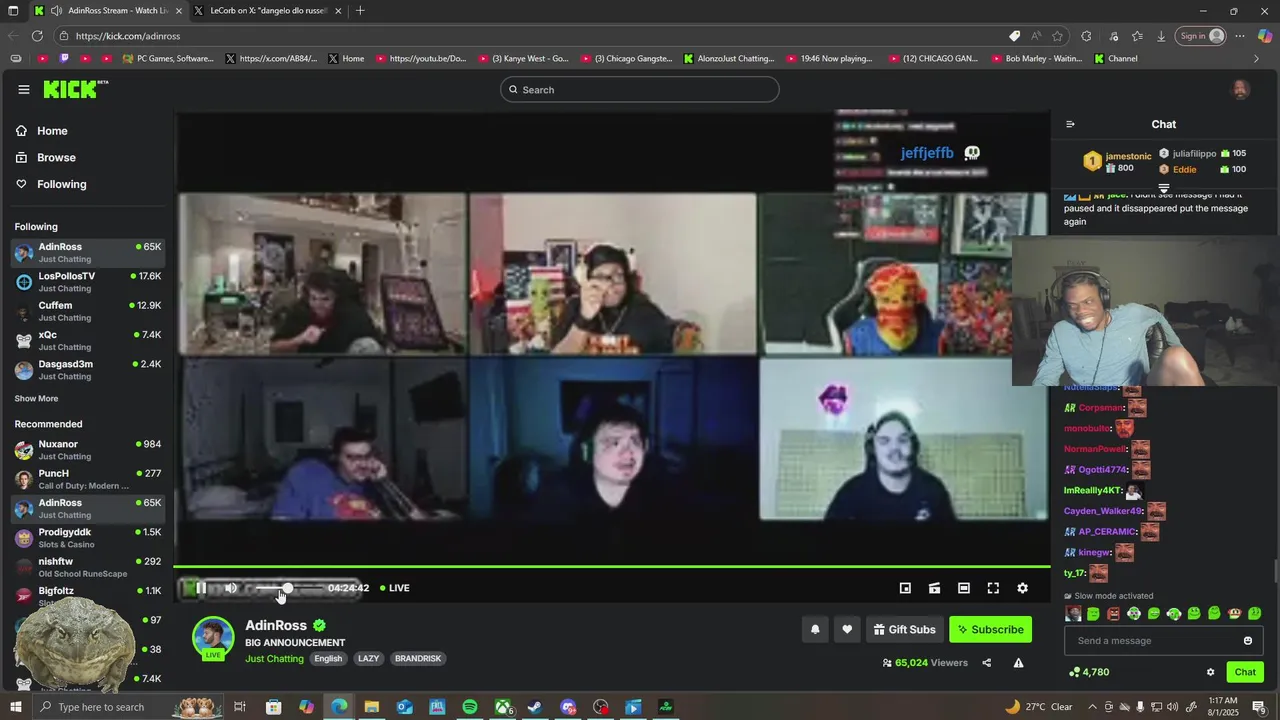This screenshot has height=720, width=1280.
Task: Select the LAZY tag
Action: coord(369,659)
